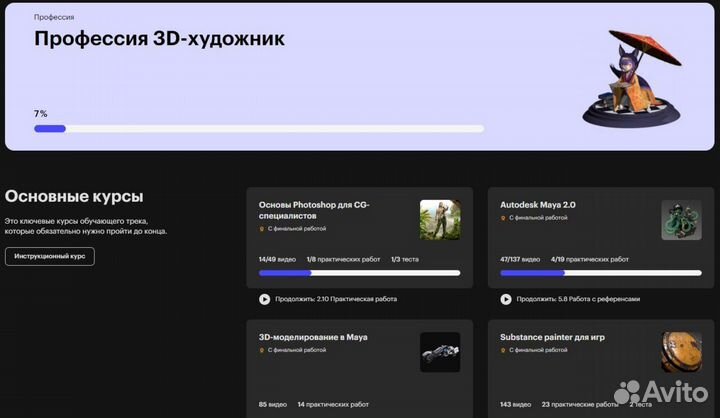Screen dimensions: 720x418
Task: Continue with 2.10 Практическая работа link
Action: [x=336, y=299]
